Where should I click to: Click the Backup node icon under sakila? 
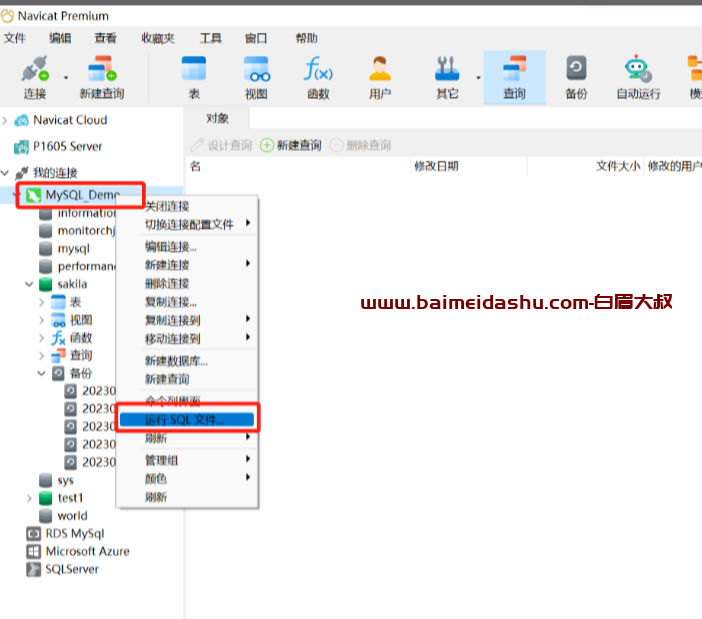[58, 373]
